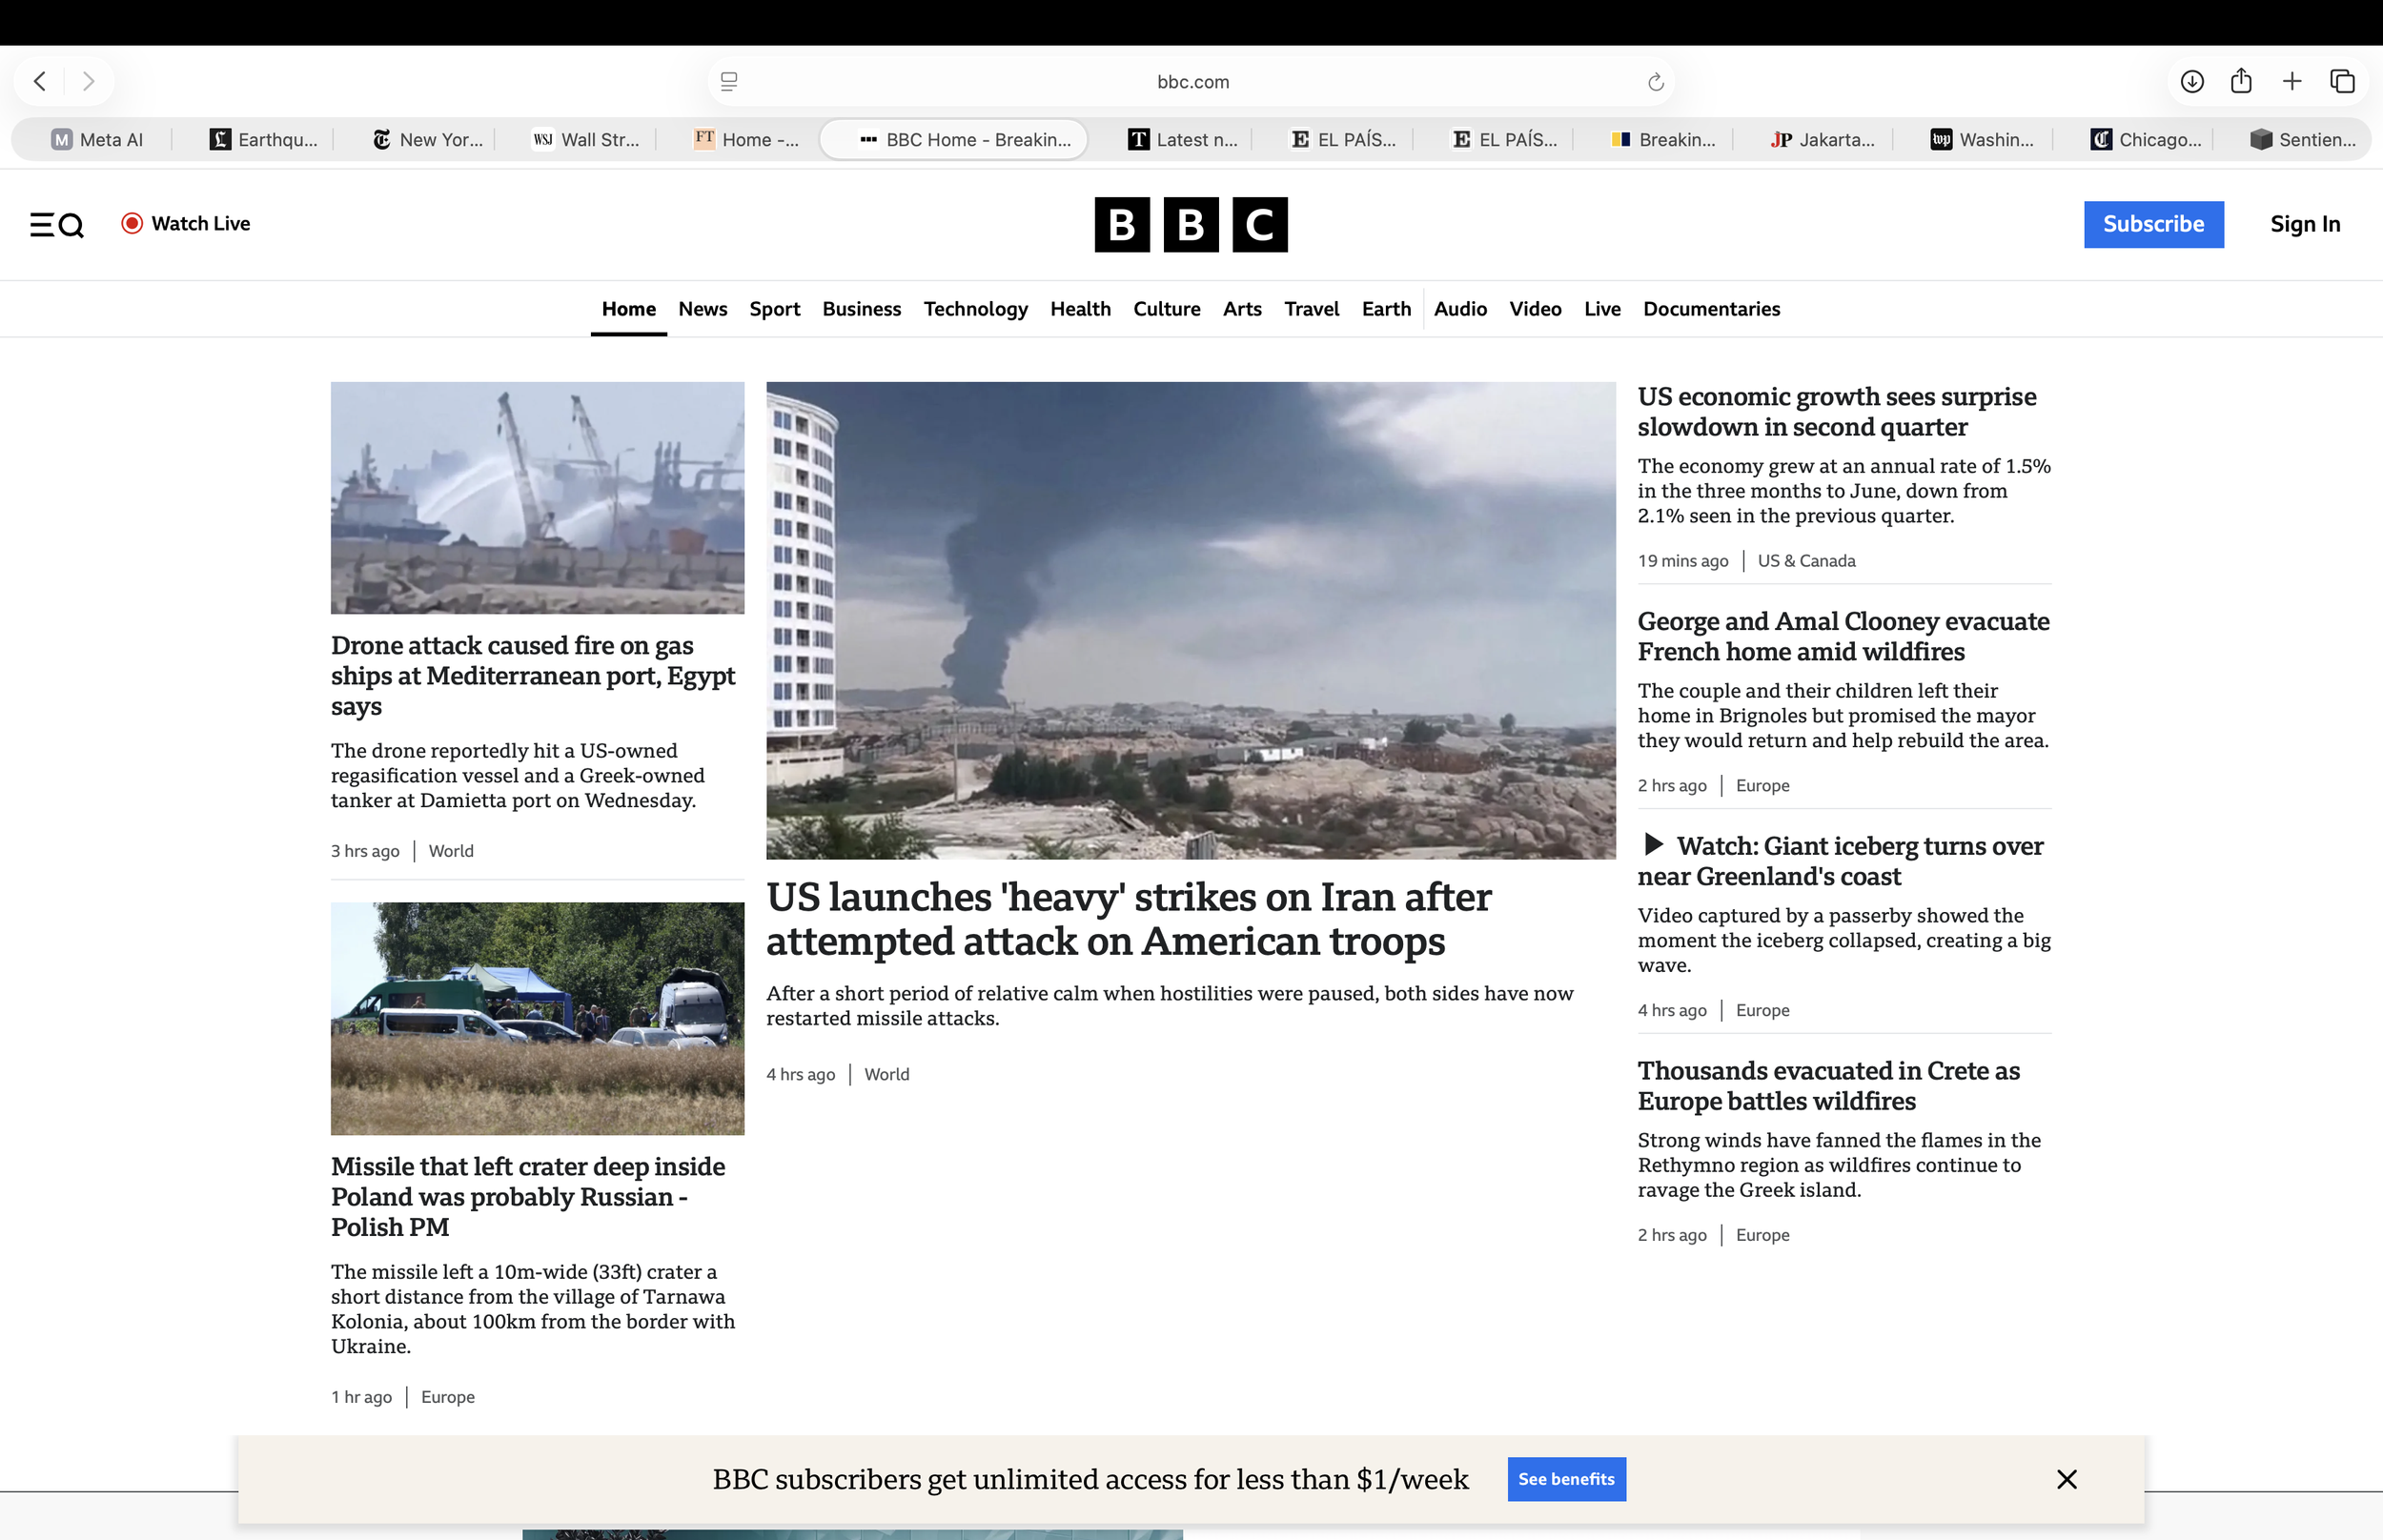Go back with the browser back arrow
Viewport: 2383px width, 1540px height.
[x=40, y=81]
